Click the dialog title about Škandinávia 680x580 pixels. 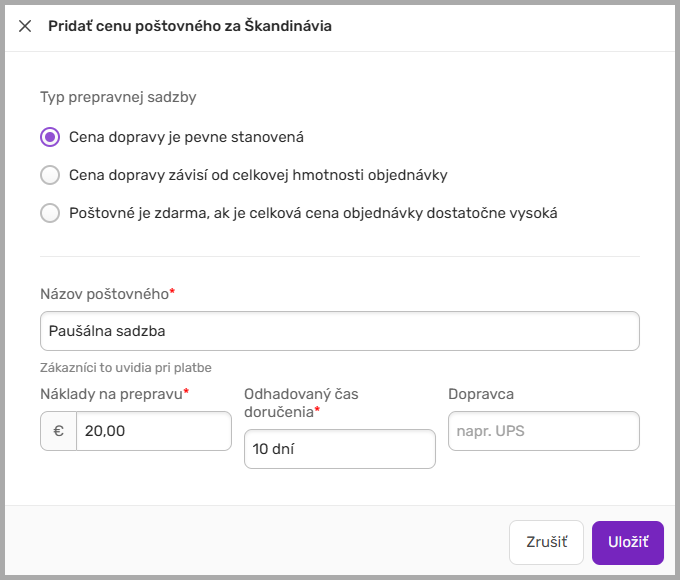[x=190, y=27]
